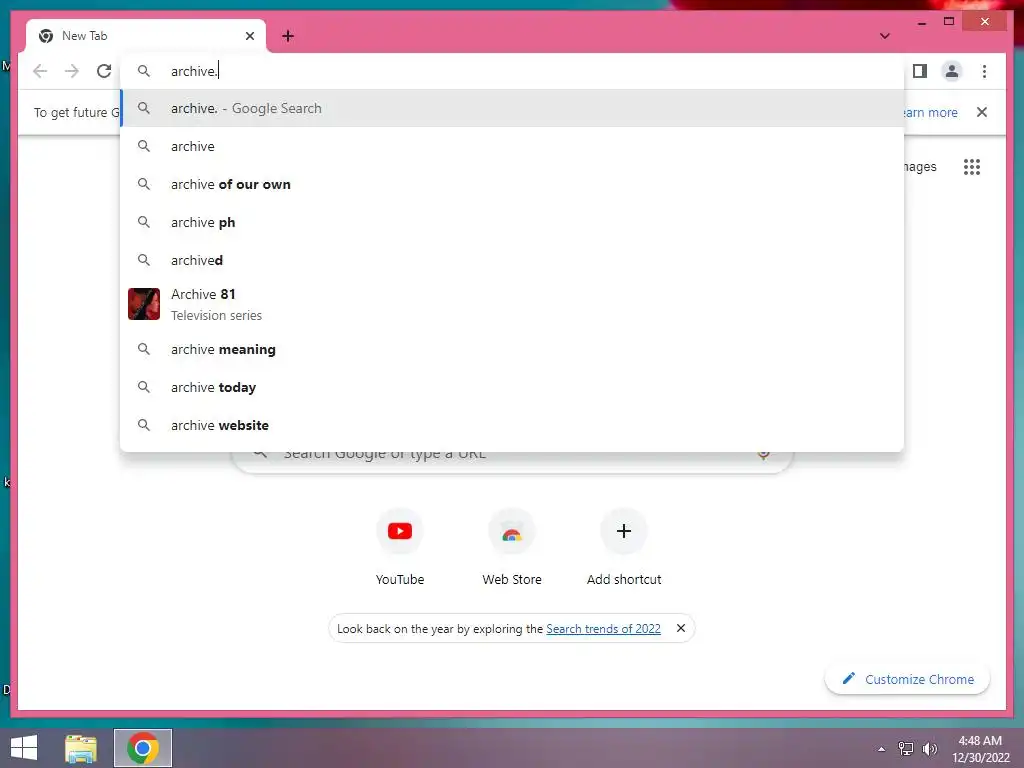The height and width of the screenshot is (768, 1024).
Task: Open a new tab with plus button
Action: [288, 36]
